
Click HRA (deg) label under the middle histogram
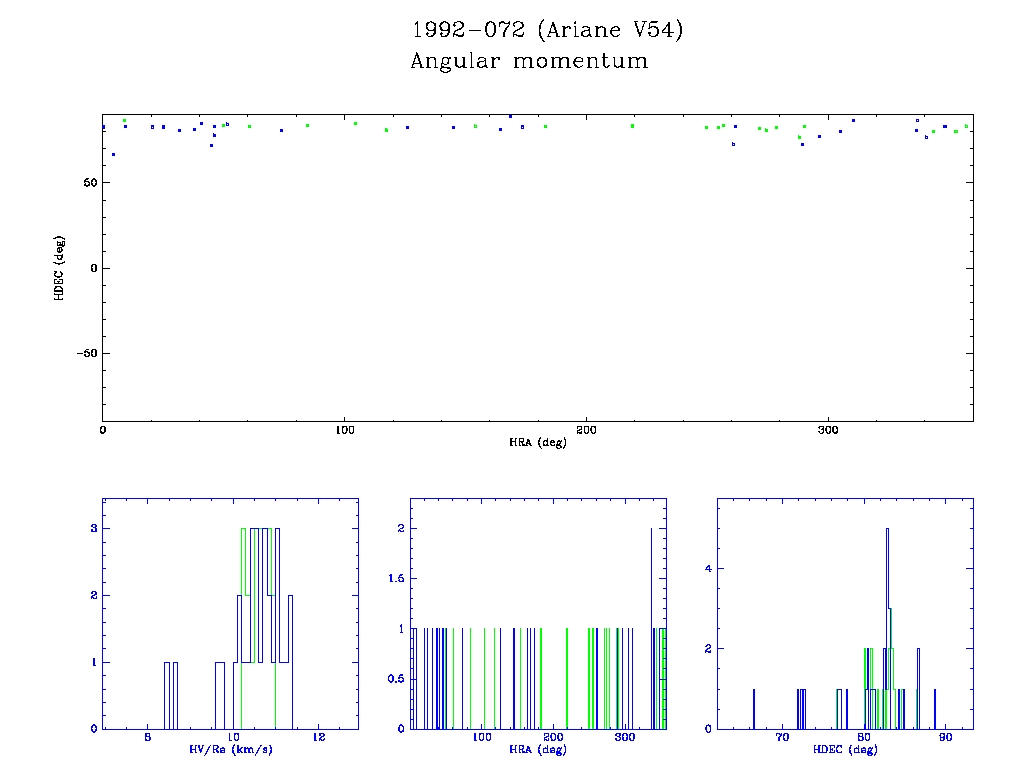537,749
